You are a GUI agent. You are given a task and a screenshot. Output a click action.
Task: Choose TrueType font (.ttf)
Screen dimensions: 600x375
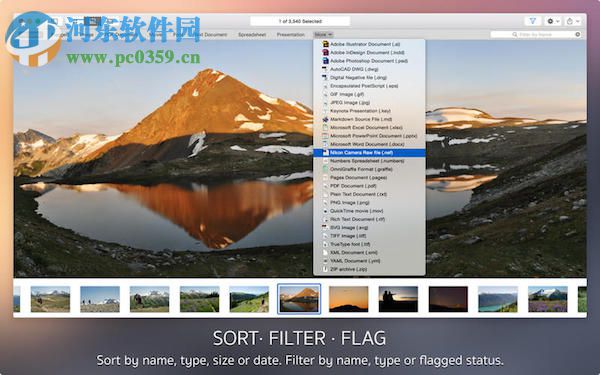pos(369,244)
